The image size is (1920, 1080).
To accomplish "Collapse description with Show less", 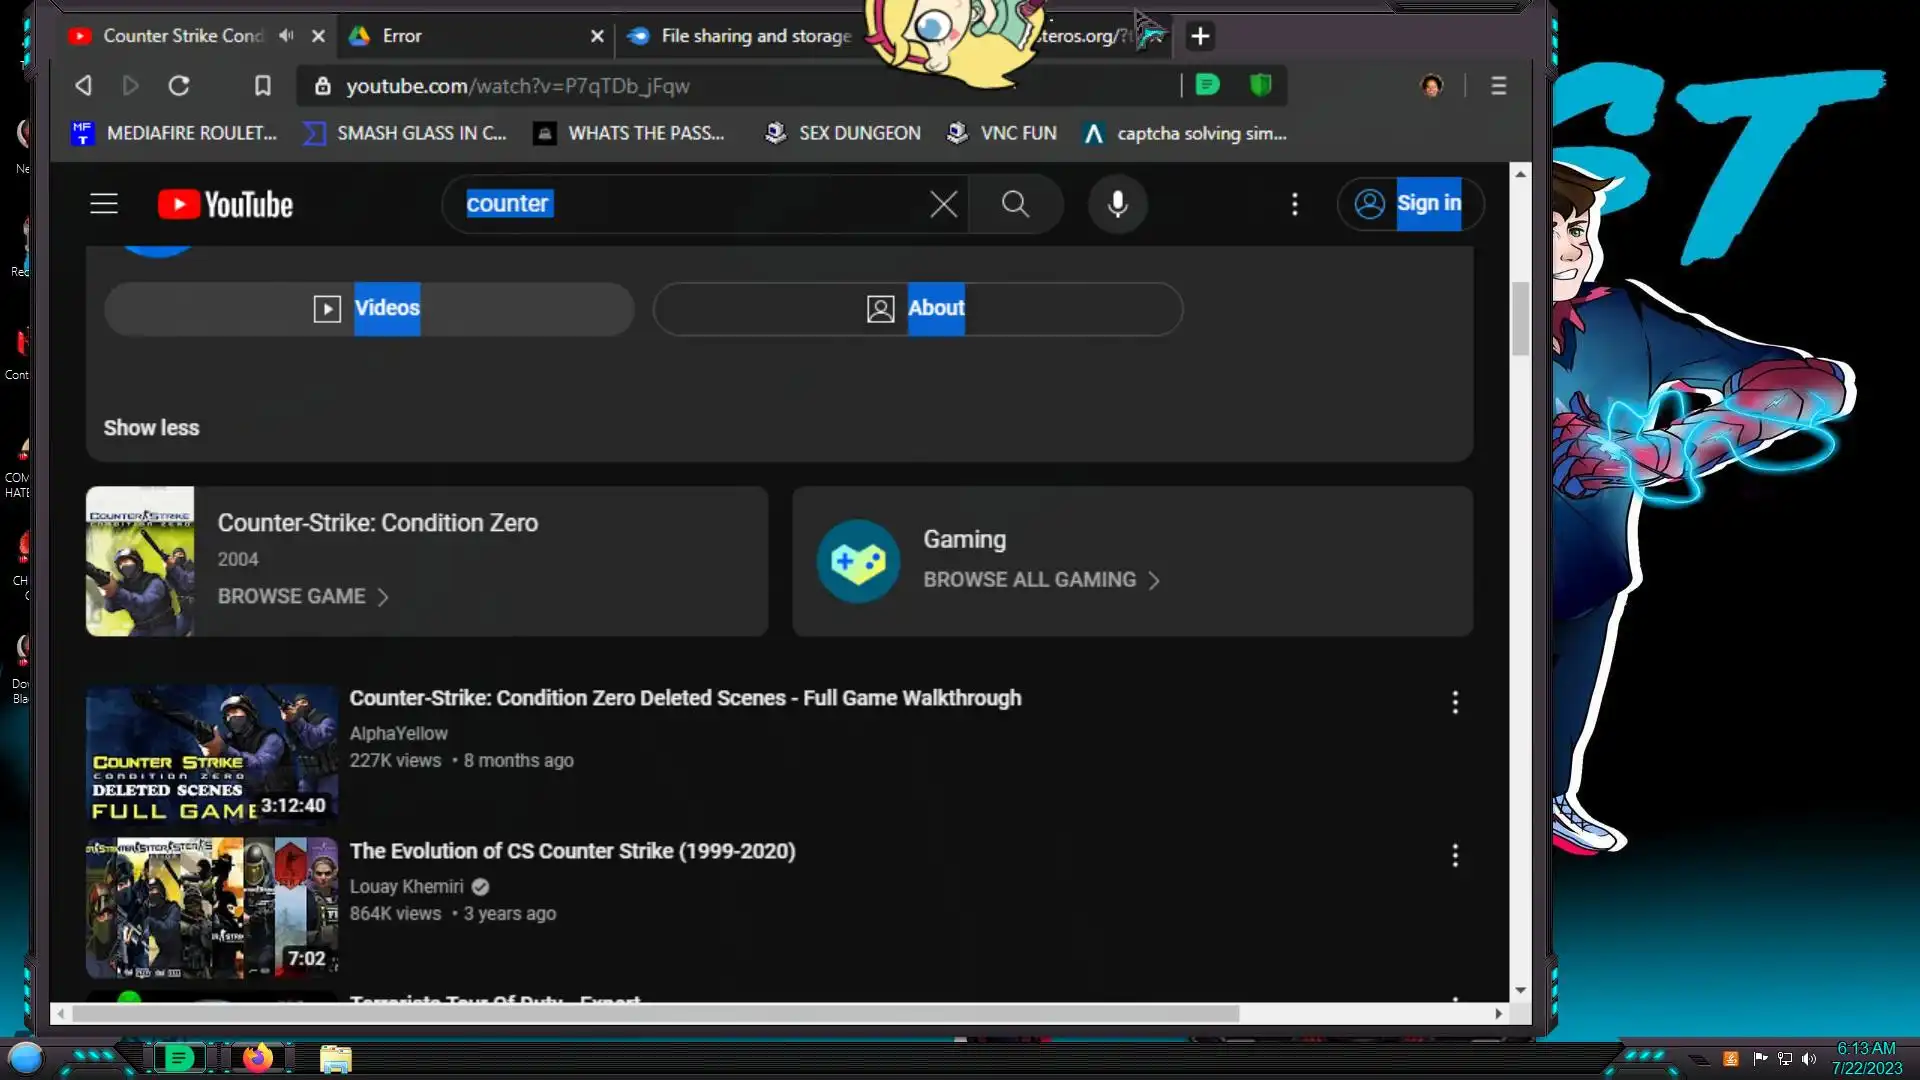I will (151, 428).
